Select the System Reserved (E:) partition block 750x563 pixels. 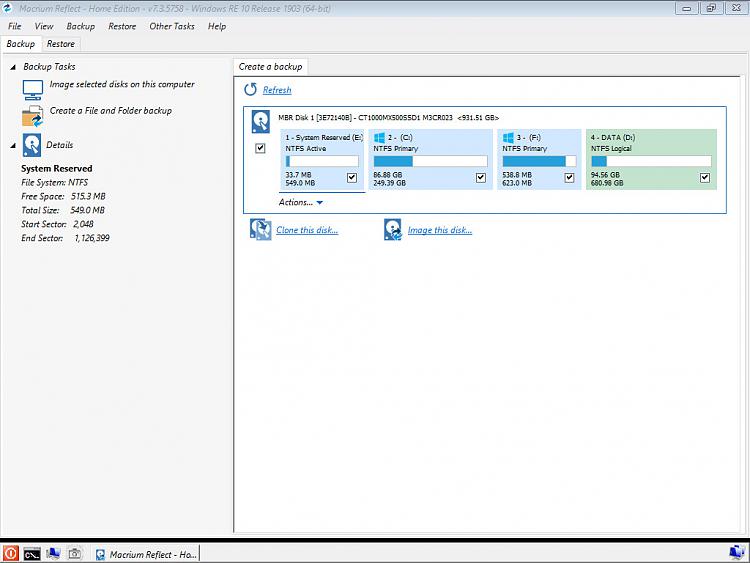(x=322, y=159)
